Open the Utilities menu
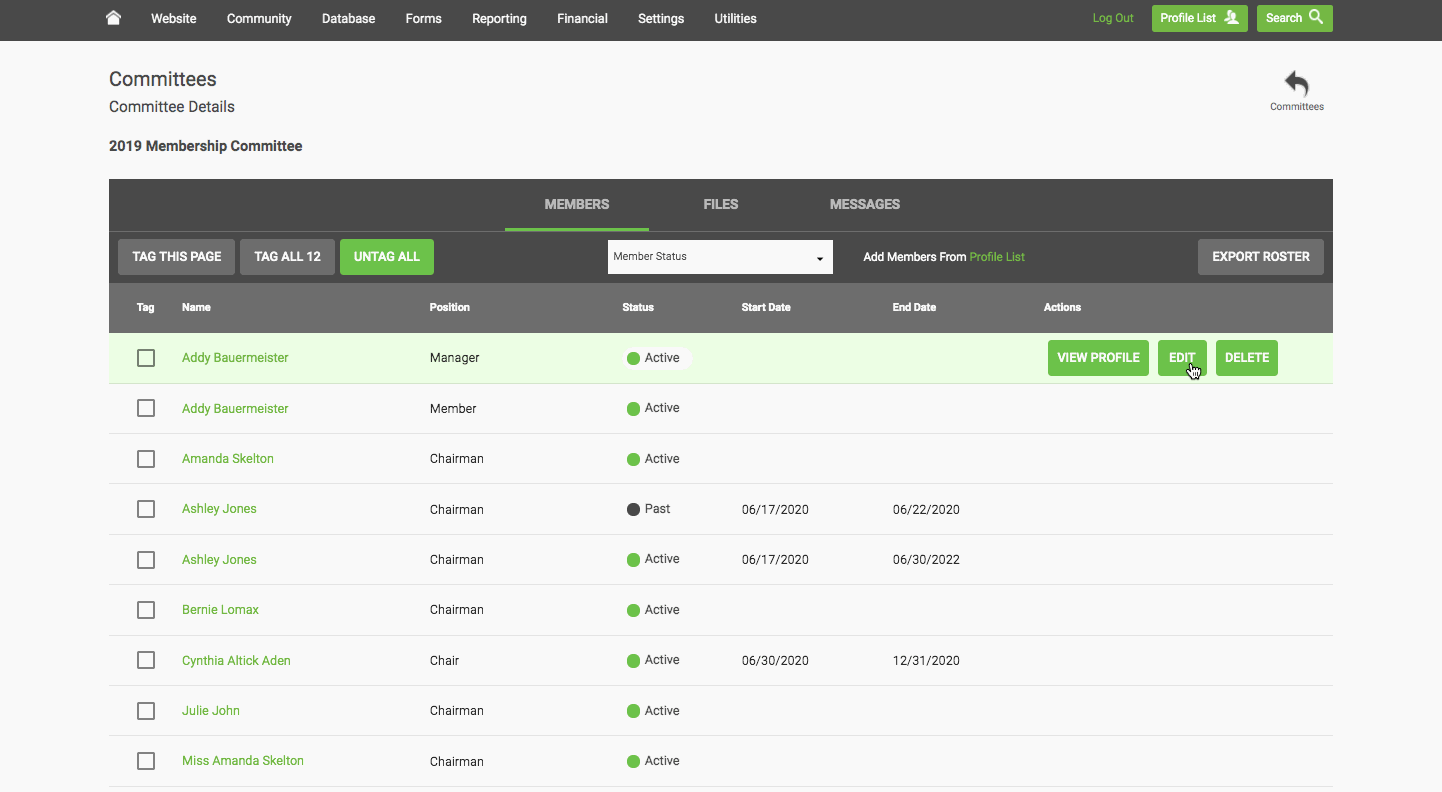 (735, 18)
